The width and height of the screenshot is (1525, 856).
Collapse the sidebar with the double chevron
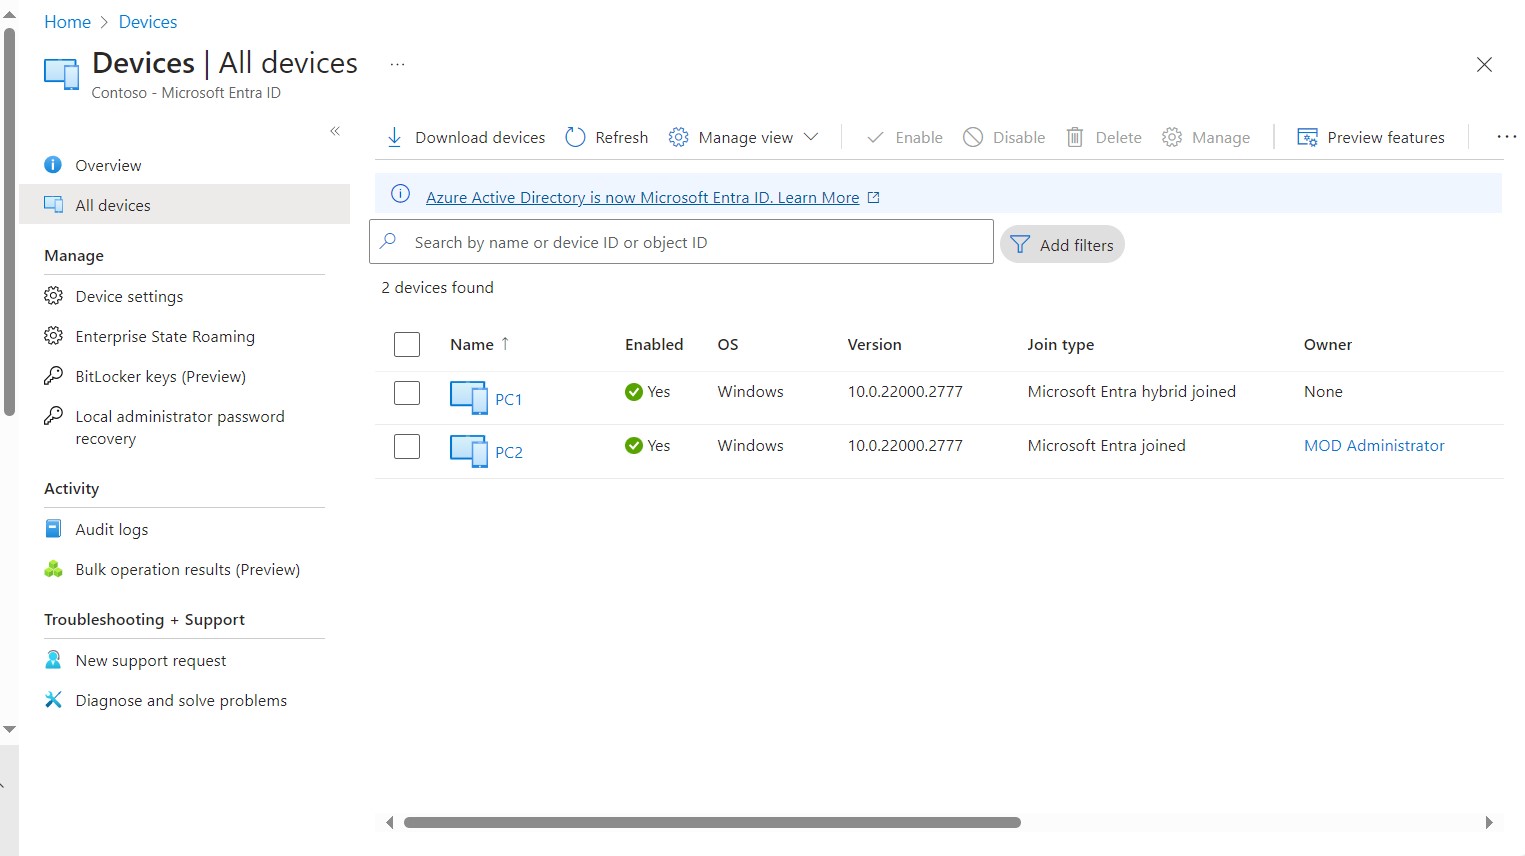tap(335, 131)
